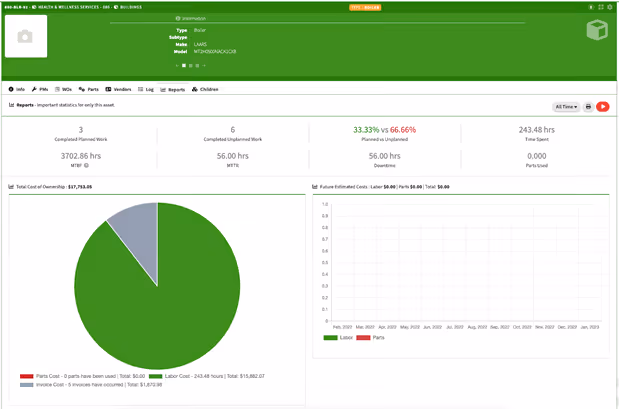
Task: Click the fullscreen expand icon in header
Action: (601, 7)
